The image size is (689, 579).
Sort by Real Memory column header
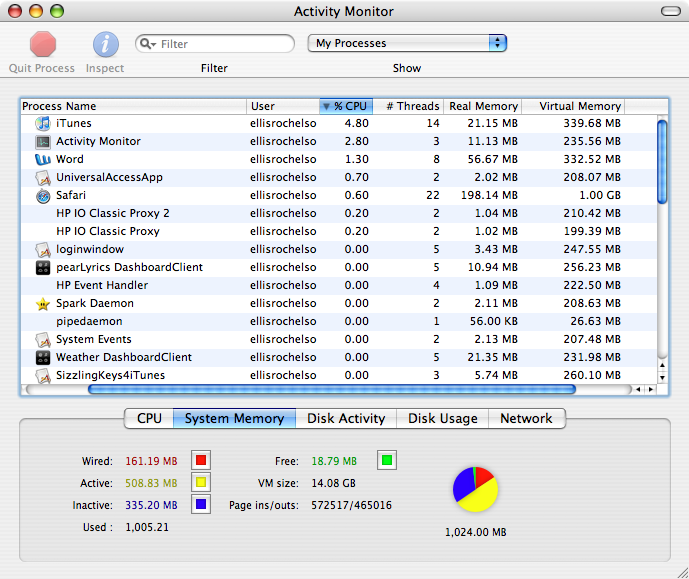(482, 106)
